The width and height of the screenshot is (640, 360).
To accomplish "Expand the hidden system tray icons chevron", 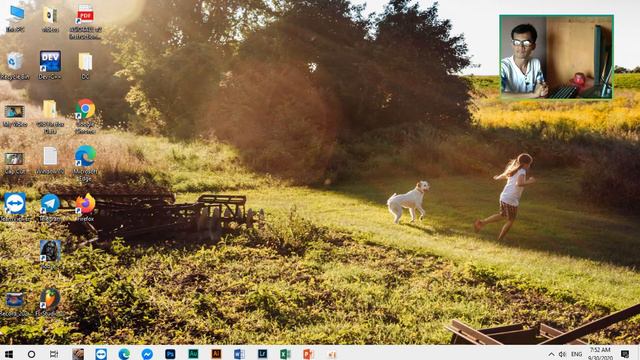I will (x=551, y=354).
